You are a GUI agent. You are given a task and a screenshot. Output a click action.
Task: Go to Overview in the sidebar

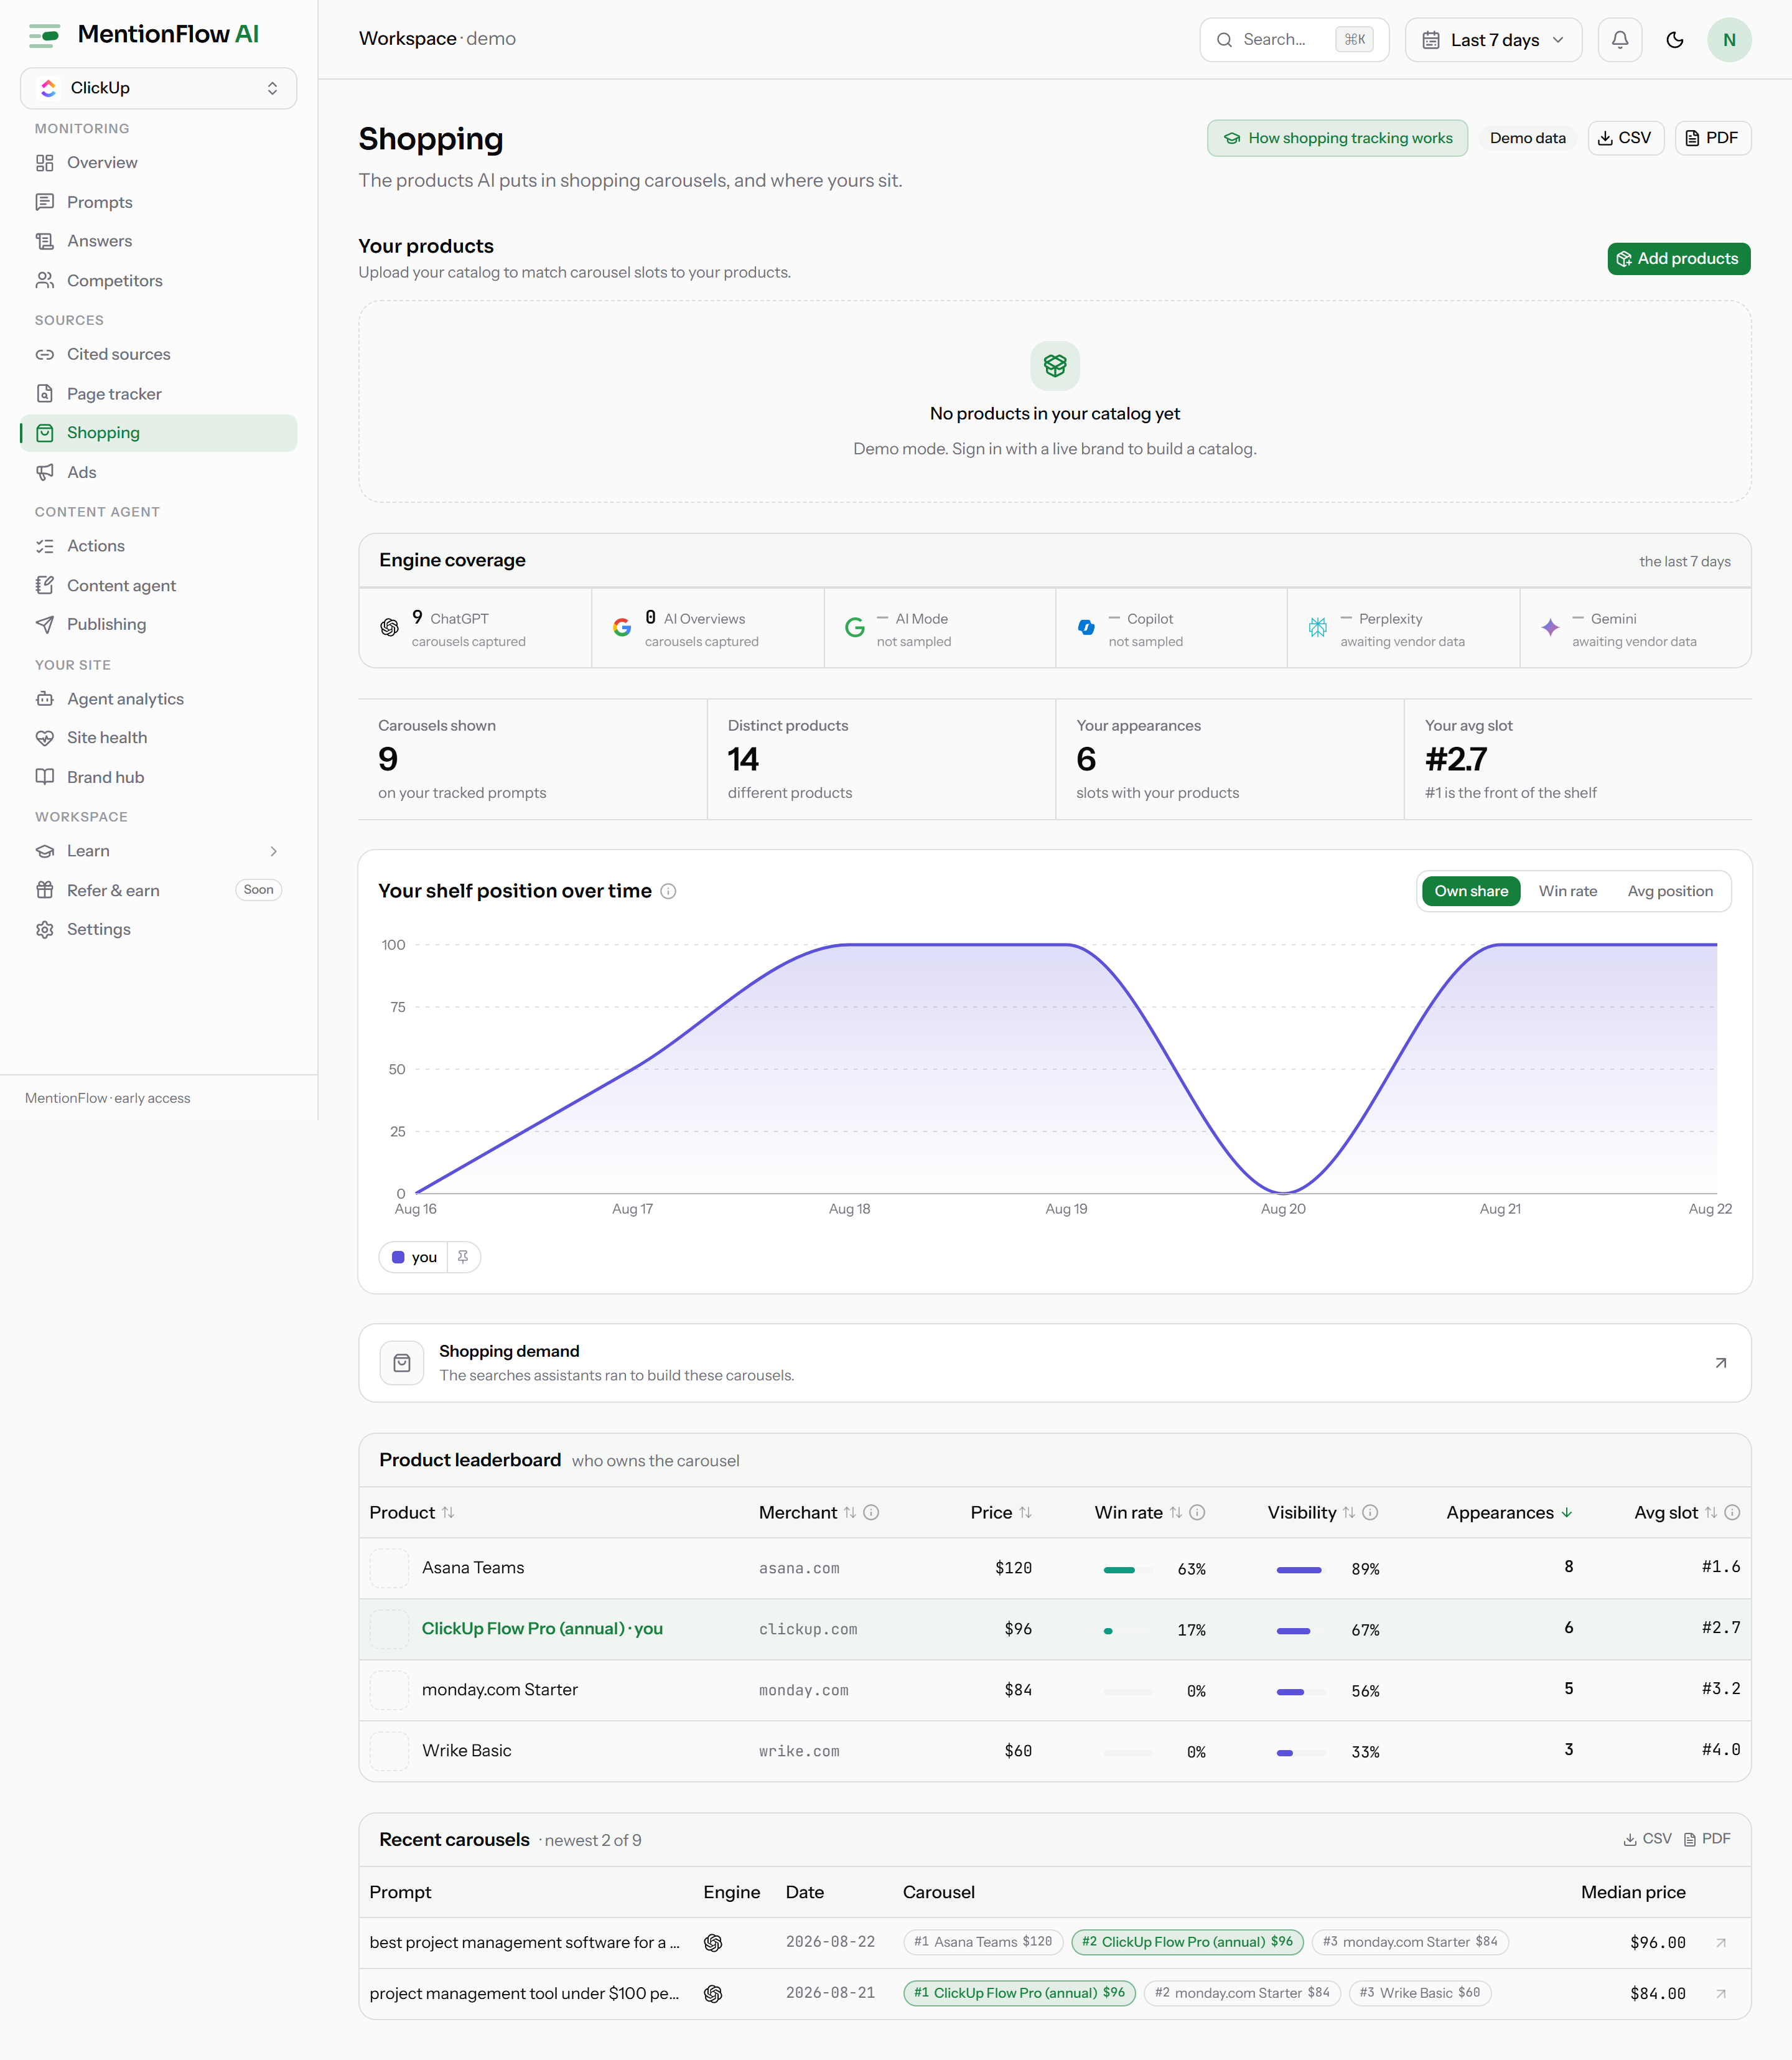coord(158,163)
